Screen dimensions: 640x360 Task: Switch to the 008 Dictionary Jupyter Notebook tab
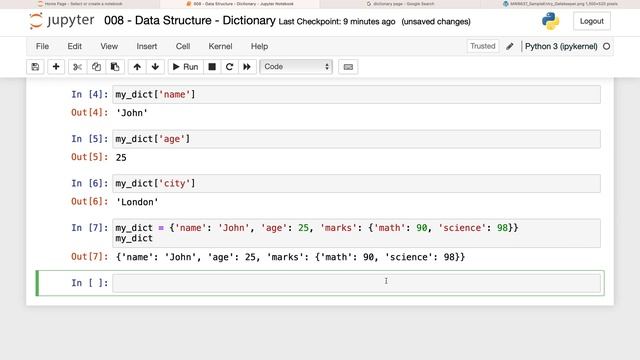[240, 4]
